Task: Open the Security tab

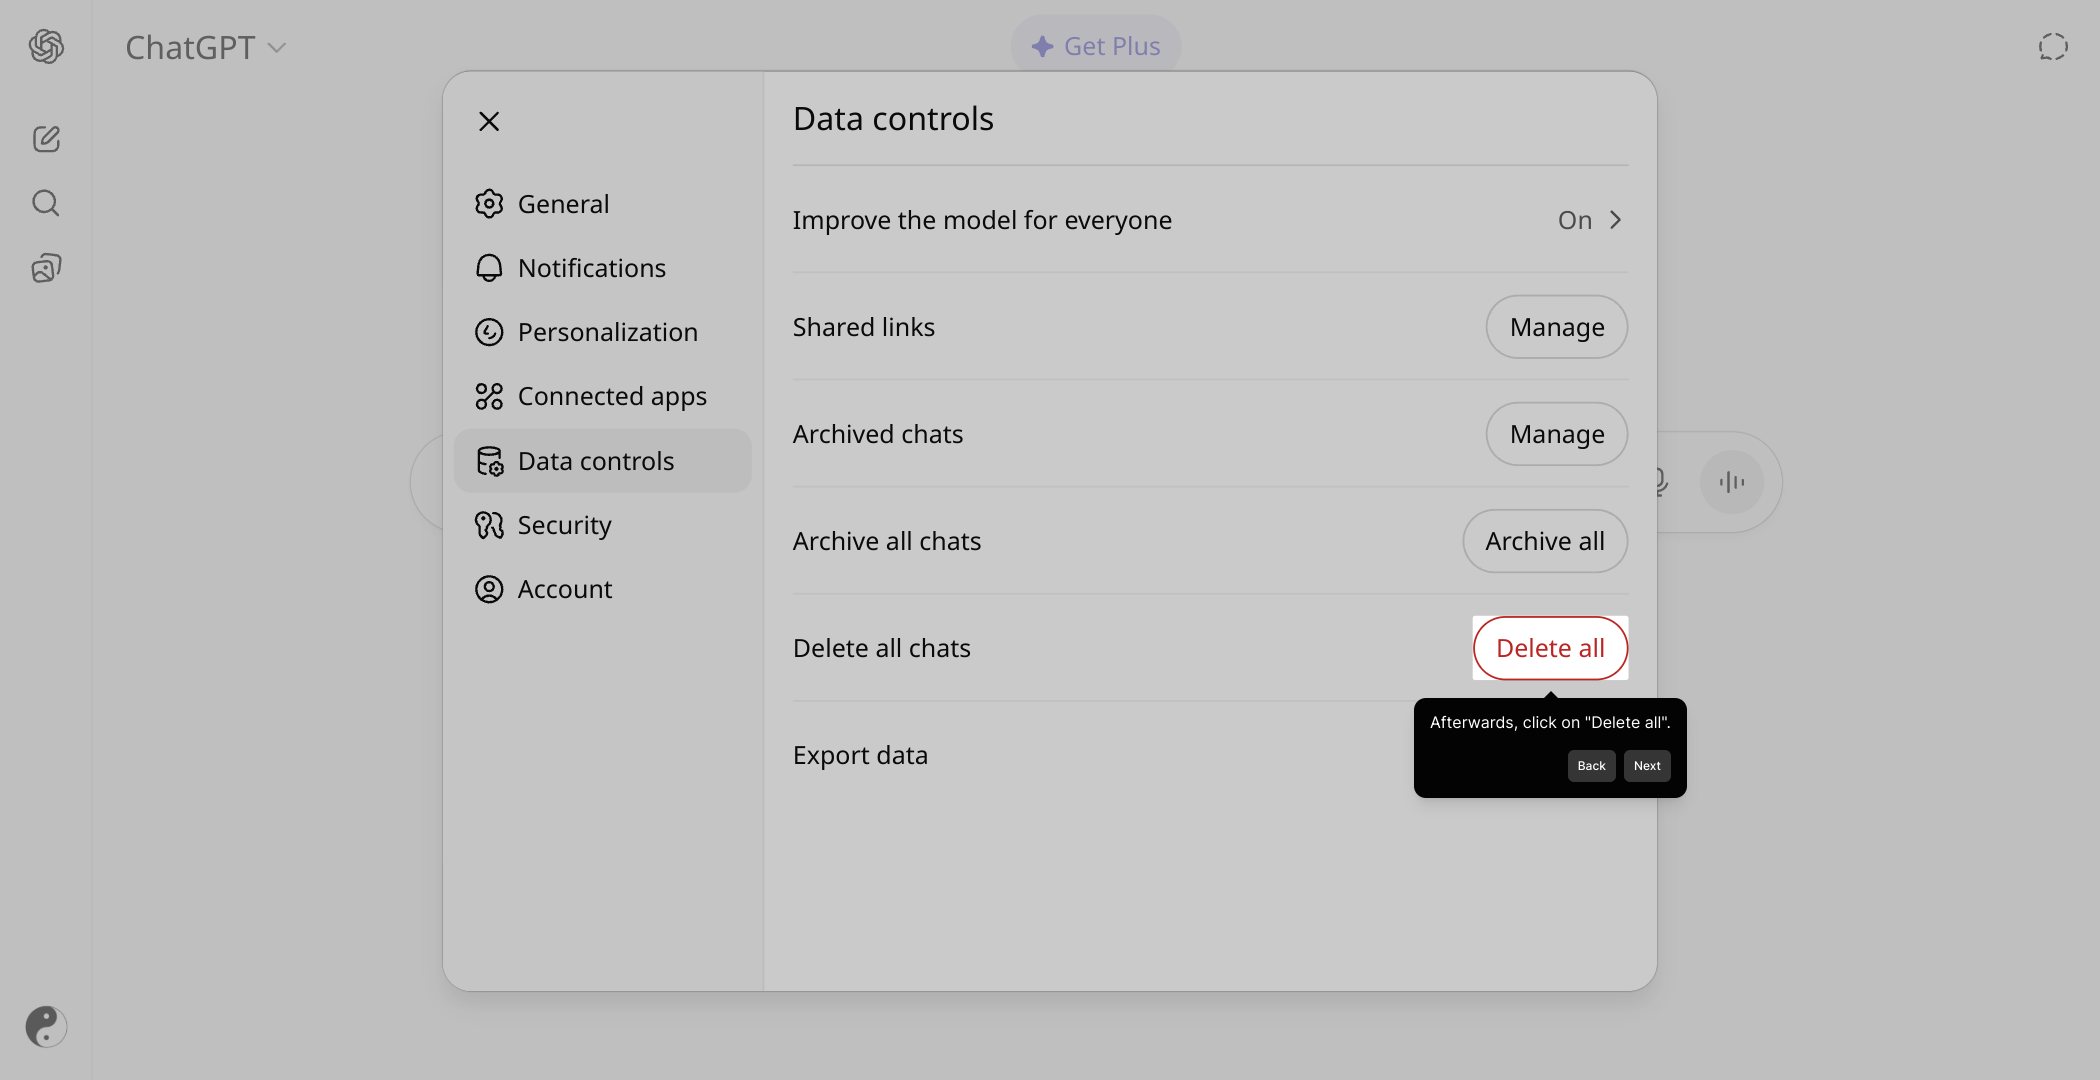Action: point(602,525)
